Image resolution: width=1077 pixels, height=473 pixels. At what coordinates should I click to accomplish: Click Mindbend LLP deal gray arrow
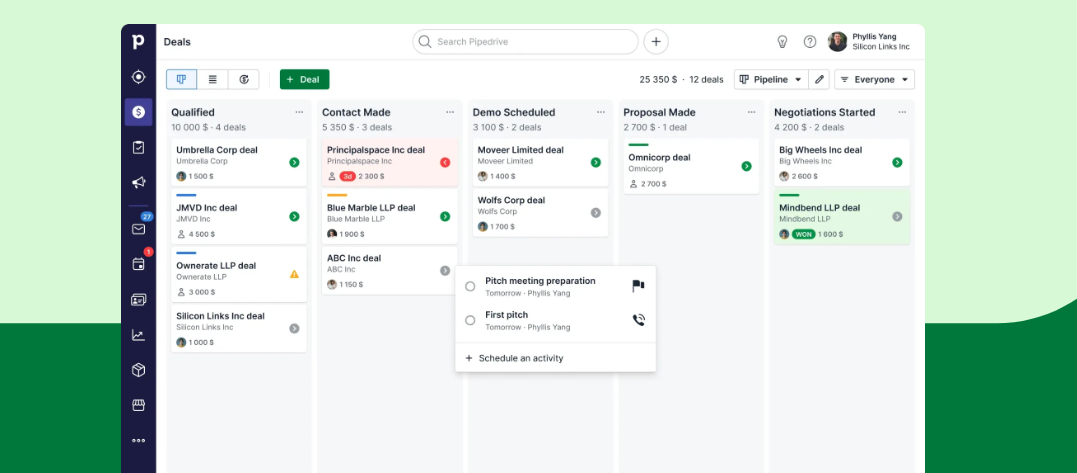tap(897, 216)
